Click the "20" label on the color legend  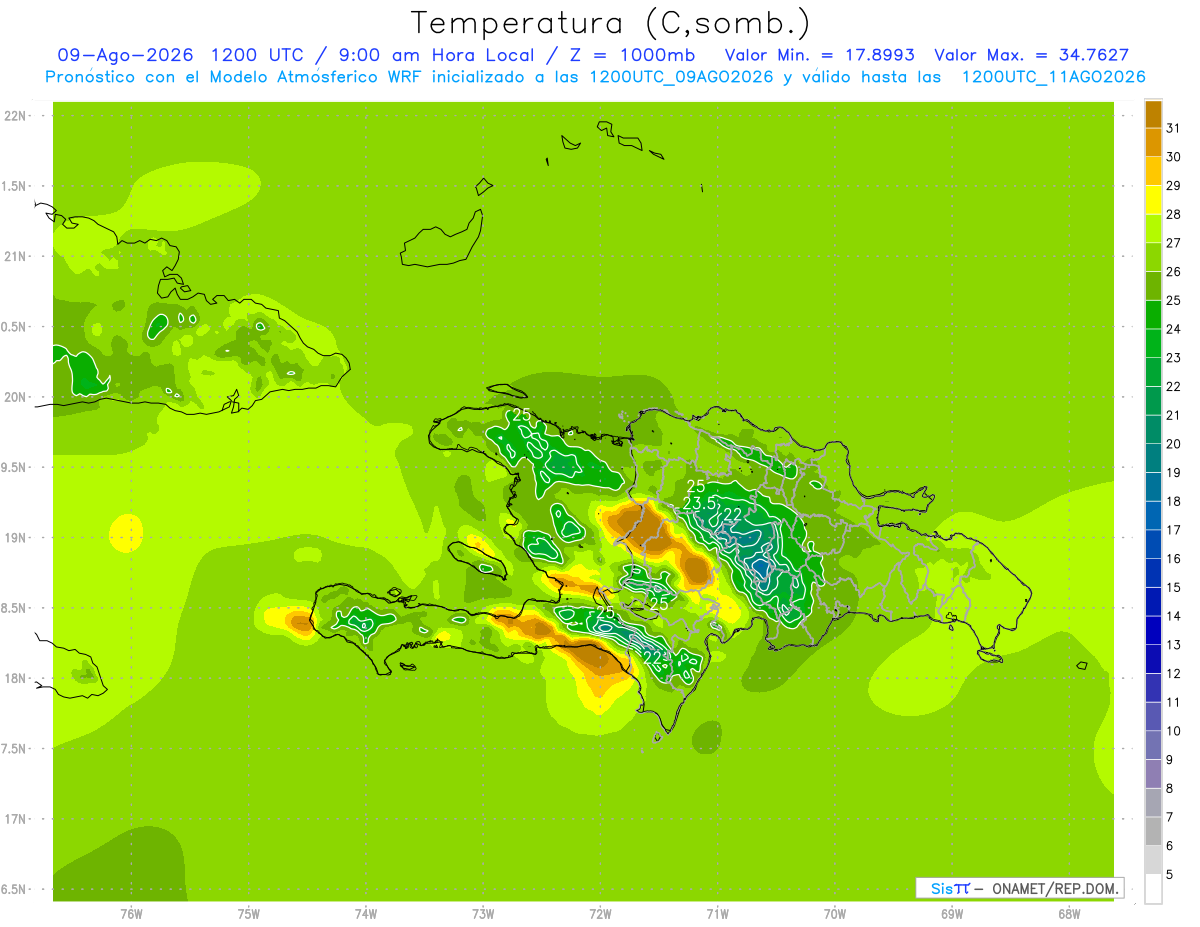click(x=1174, y=444)
